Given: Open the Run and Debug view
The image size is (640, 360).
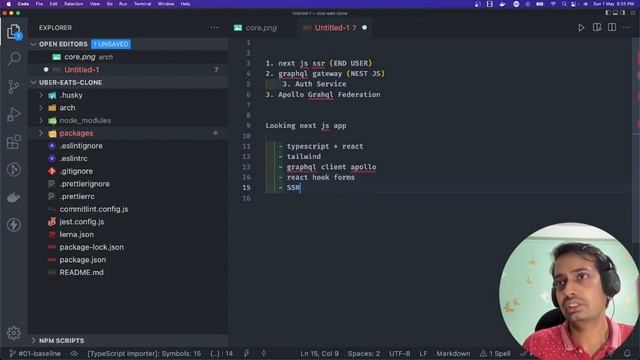Looking at the screenshot, I should click(x=14, y=115).
